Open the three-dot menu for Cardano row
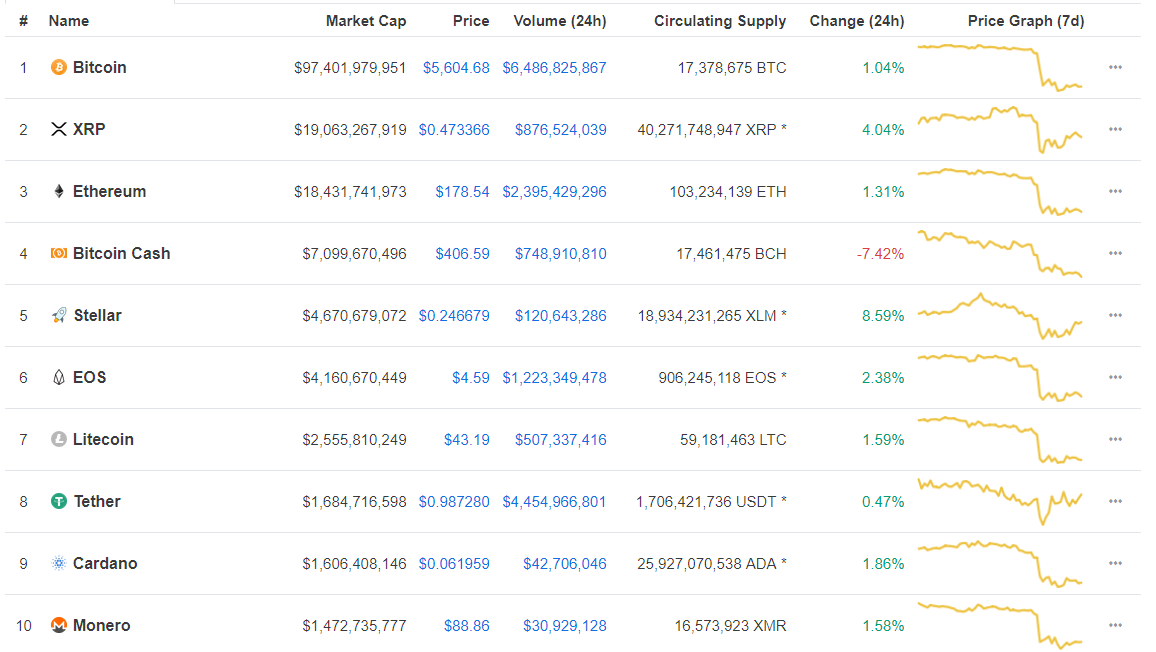Screen dimensions: 1156x652 tap(1115, 563)
